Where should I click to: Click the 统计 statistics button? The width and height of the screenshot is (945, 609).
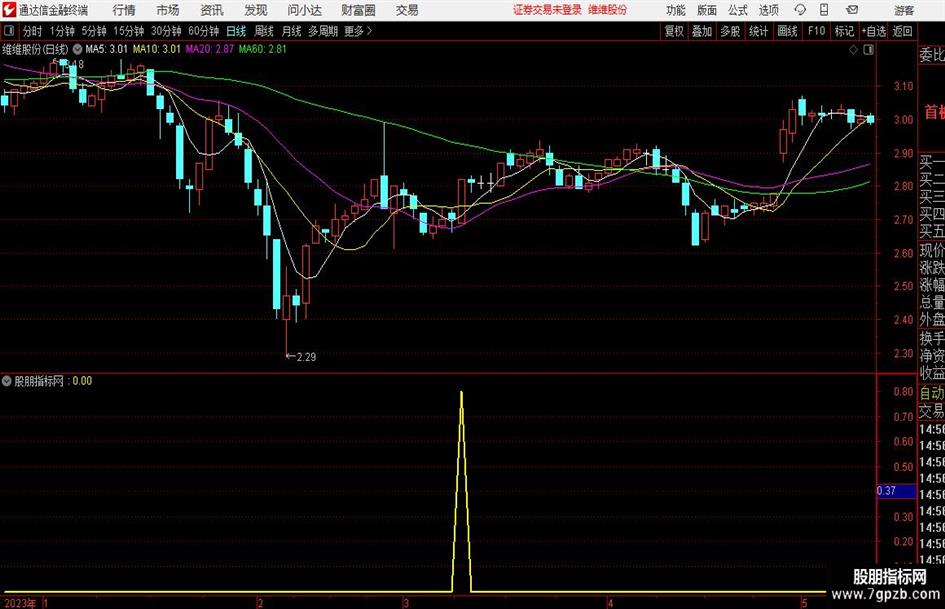(758, 31)
